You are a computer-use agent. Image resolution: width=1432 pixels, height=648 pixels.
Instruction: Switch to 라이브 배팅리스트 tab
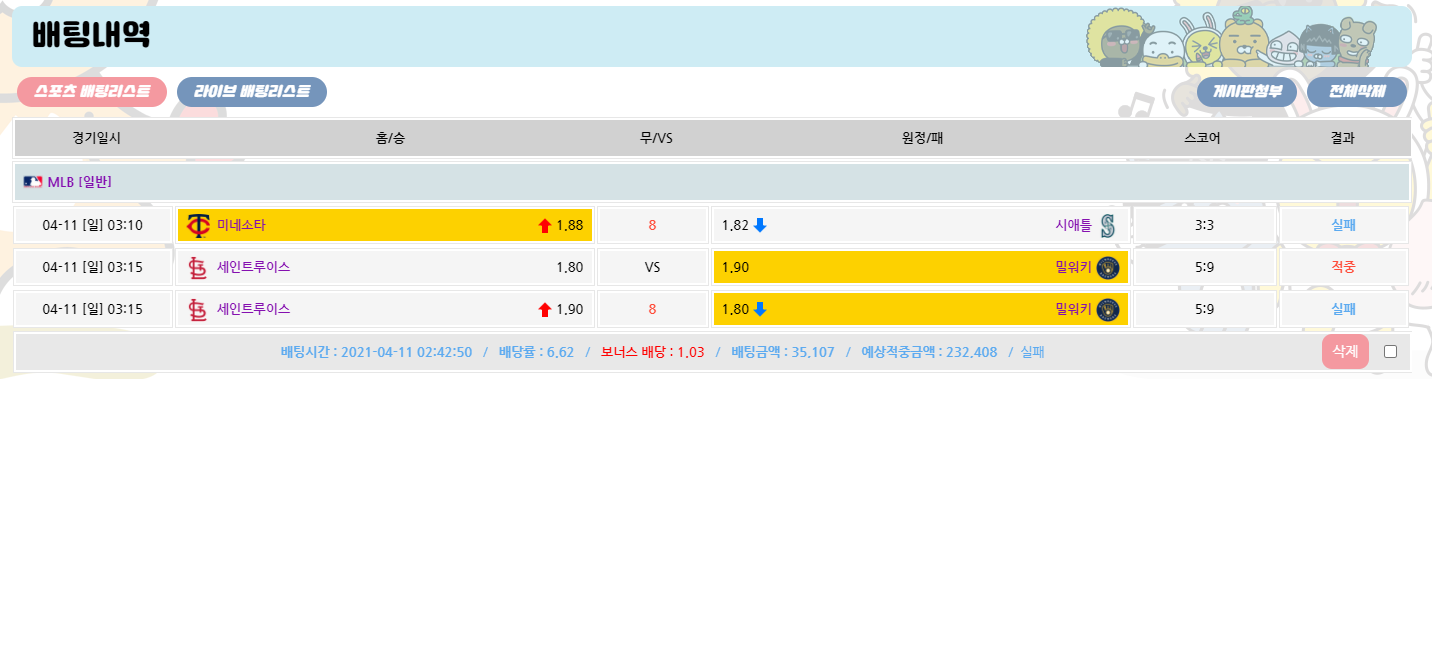(x=252, y=92)
